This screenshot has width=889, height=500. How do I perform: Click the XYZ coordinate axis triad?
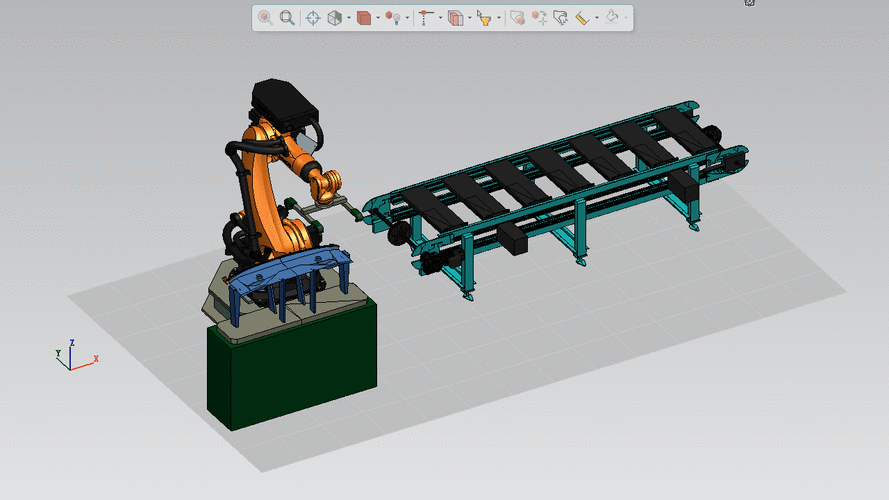tap(77, 355)
